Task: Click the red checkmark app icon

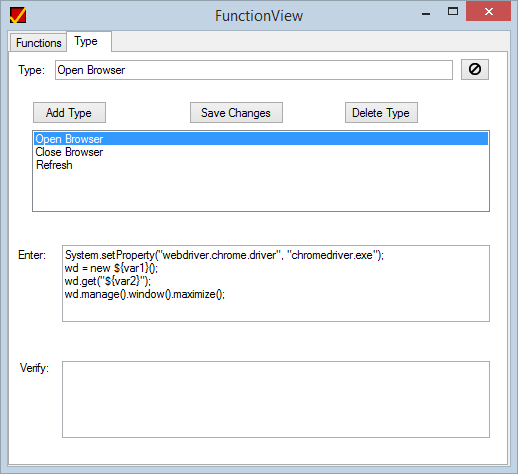Action: click(18, 15)
